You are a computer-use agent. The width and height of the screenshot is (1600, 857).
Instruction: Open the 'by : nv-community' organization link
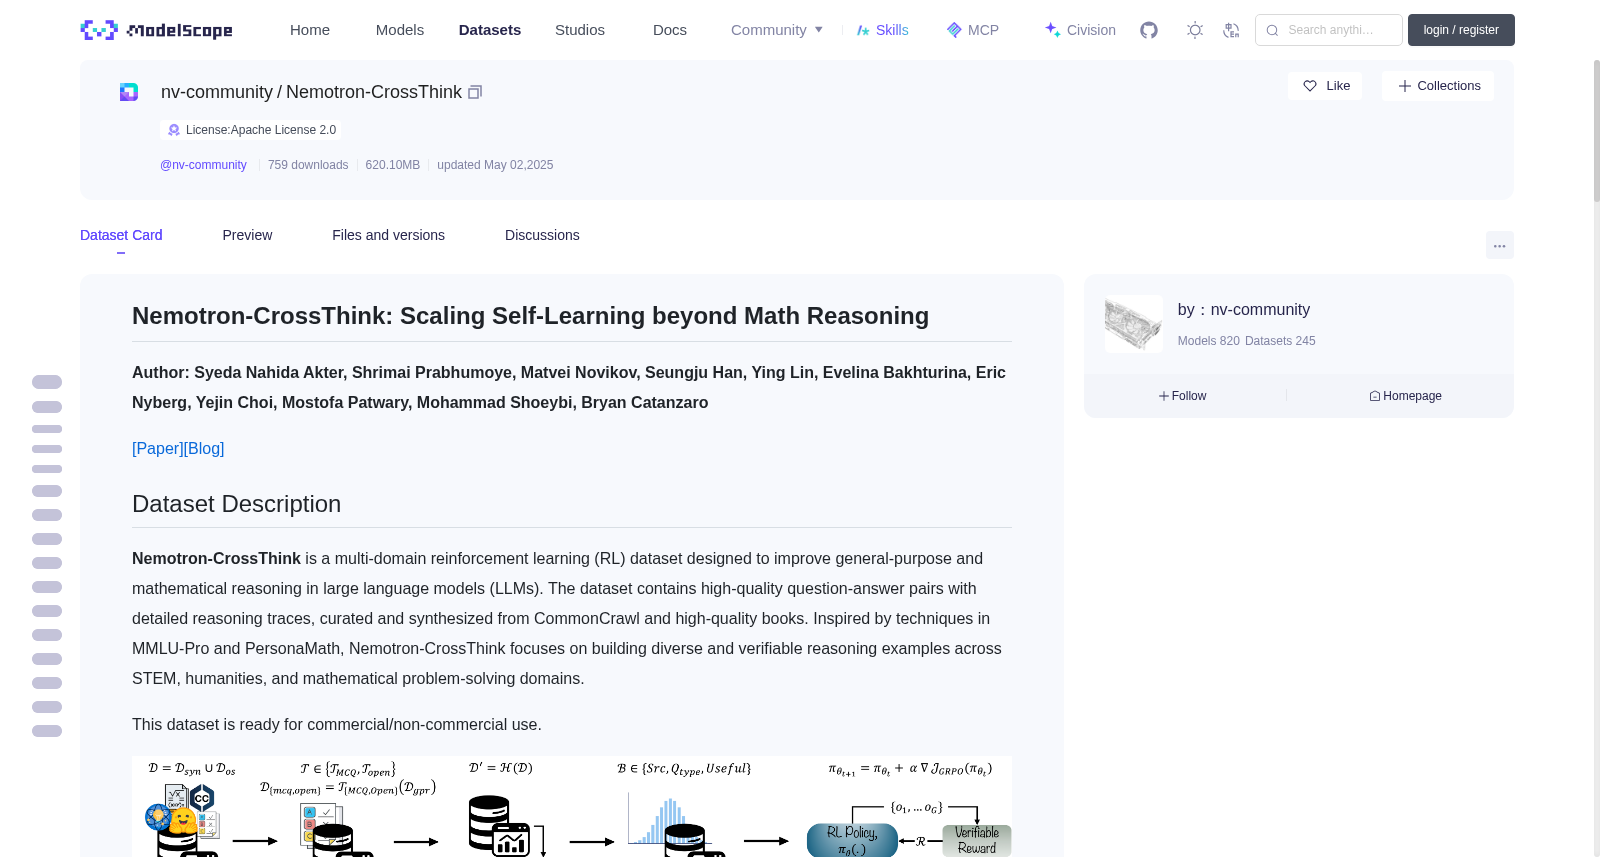(1244, 310)
